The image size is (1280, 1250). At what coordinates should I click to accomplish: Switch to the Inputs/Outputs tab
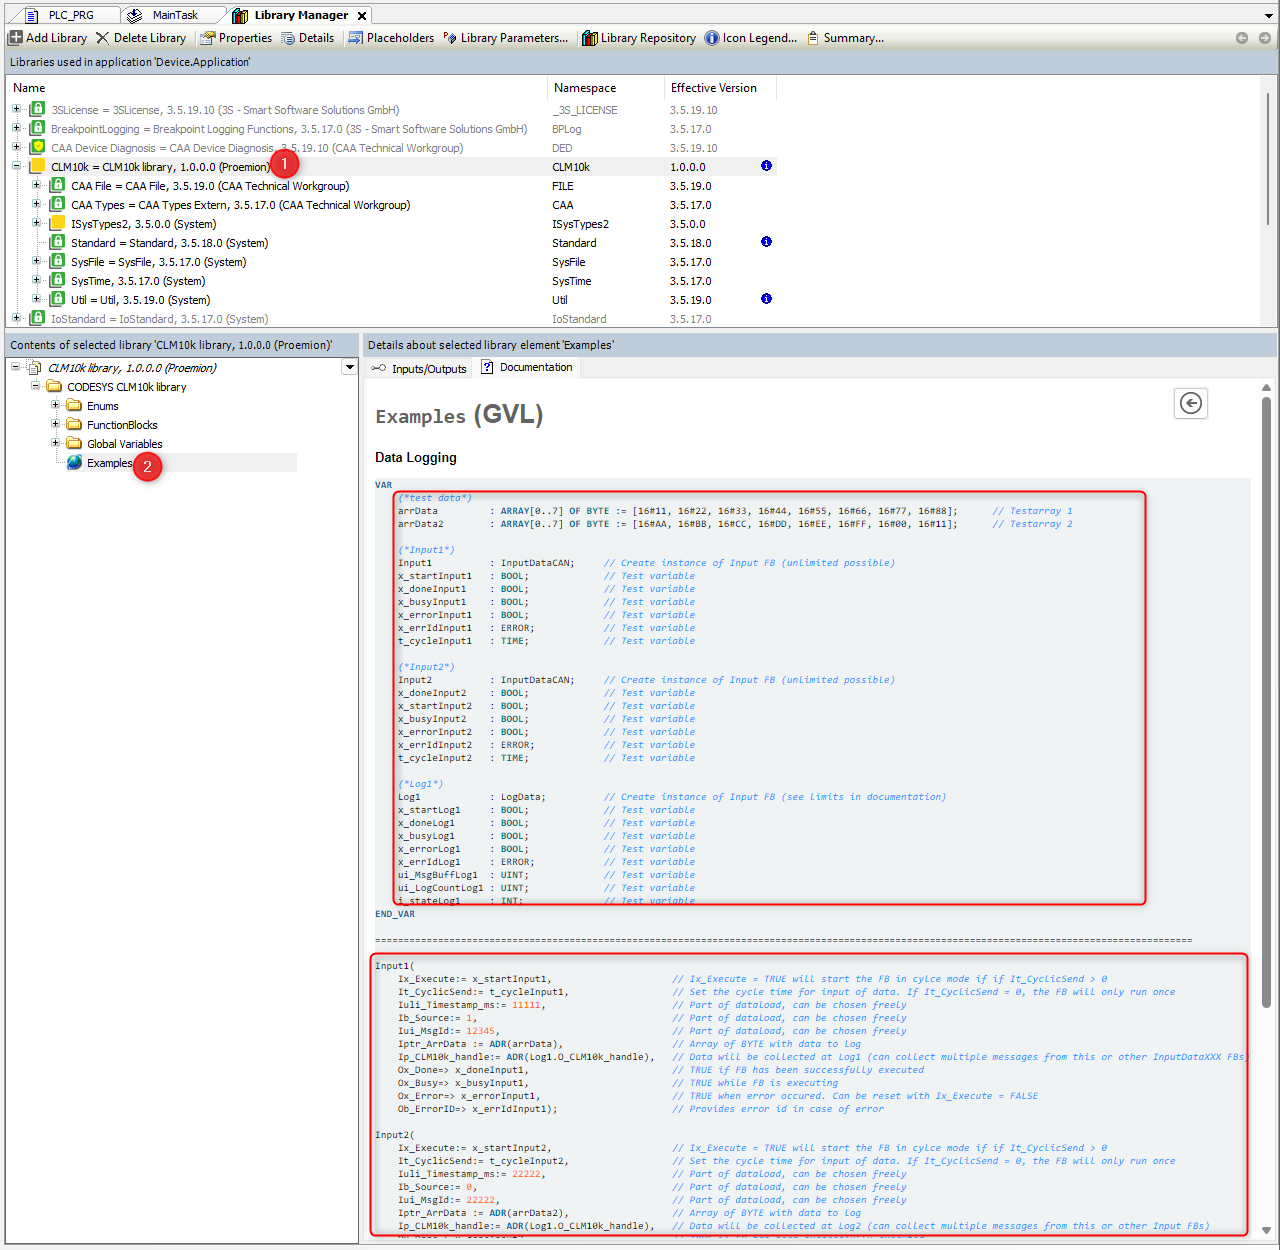click(x=419, y=368)
